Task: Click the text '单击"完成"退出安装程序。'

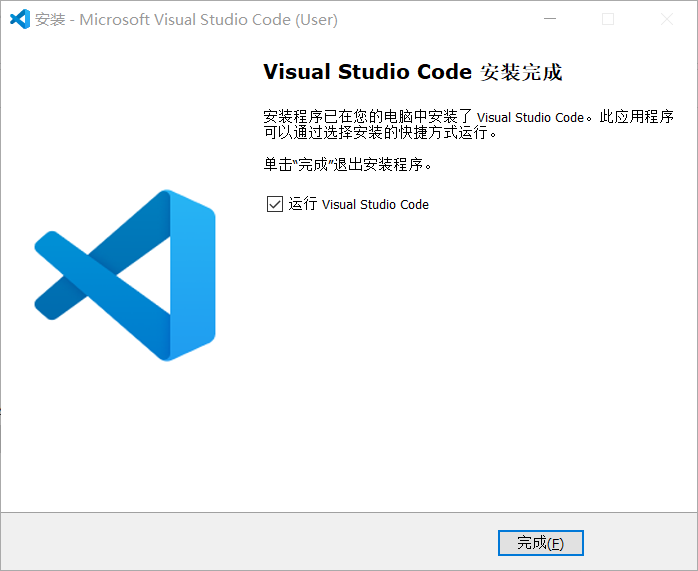Action: click(x=348, y=165)
